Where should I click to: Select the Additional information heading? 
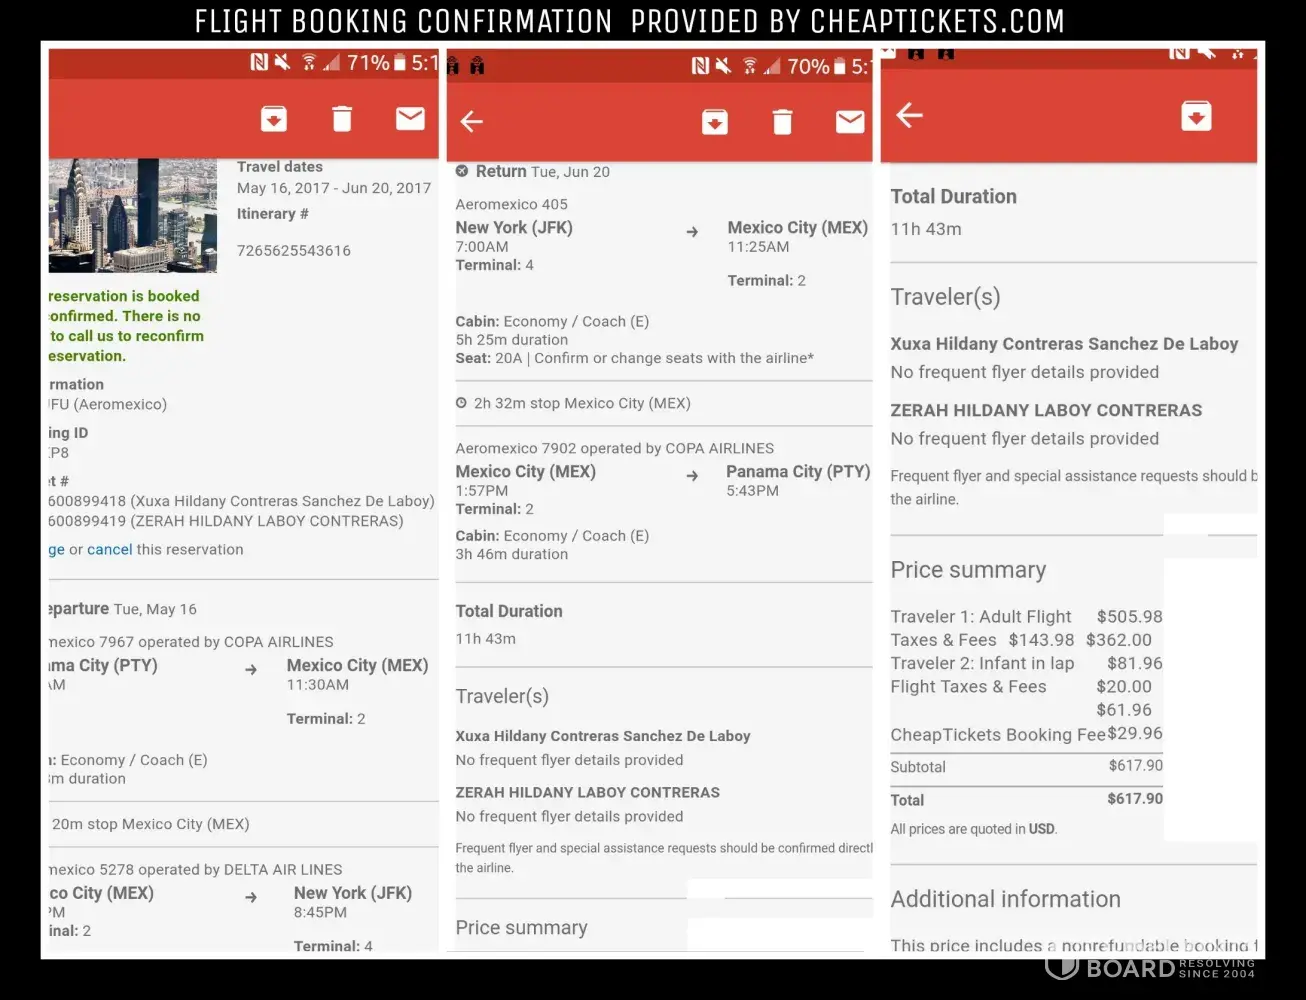[x=1005, y=899]
